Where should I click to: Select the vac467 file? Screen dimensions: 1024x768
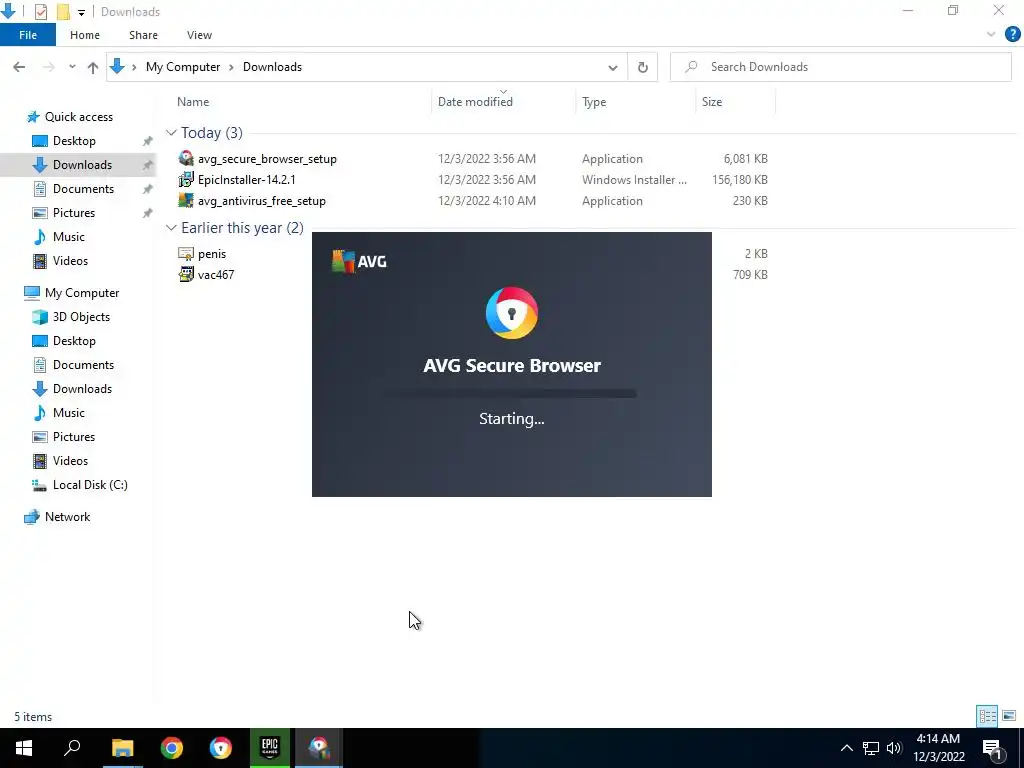pyautogui.click(x=216, y=274)
